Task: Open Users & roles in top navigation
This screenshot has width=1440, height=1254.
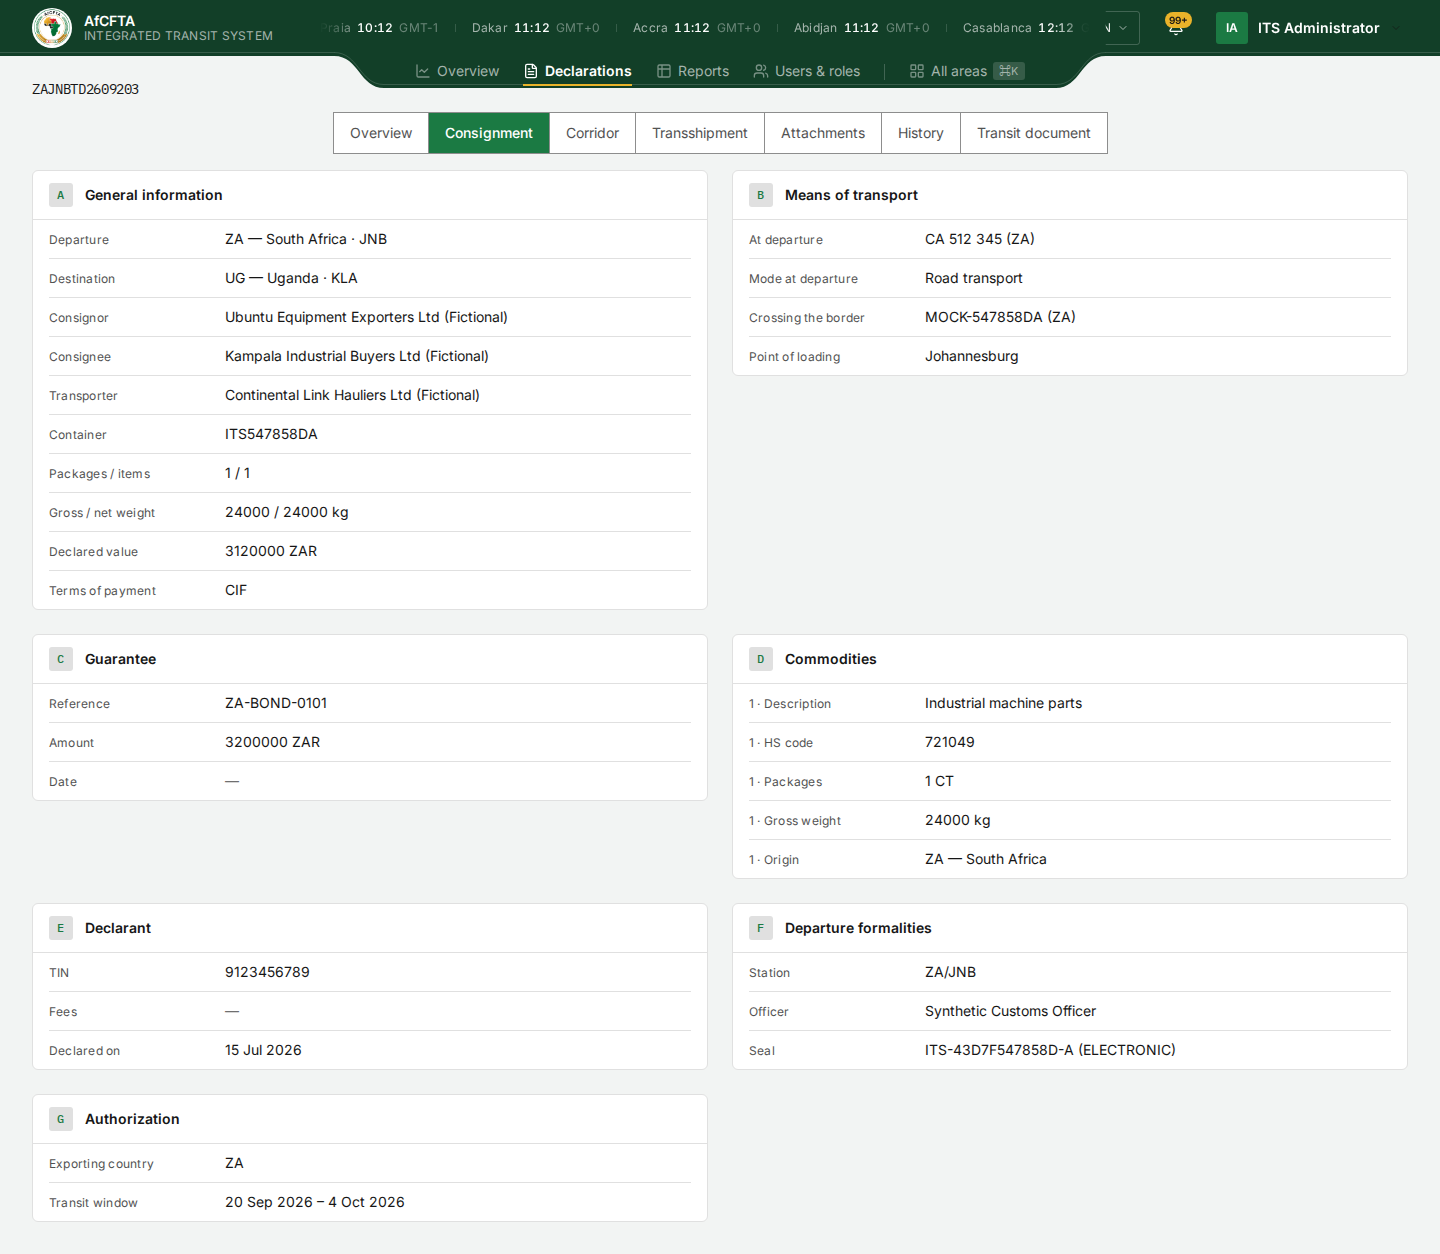Action: (x=807, y=71)
